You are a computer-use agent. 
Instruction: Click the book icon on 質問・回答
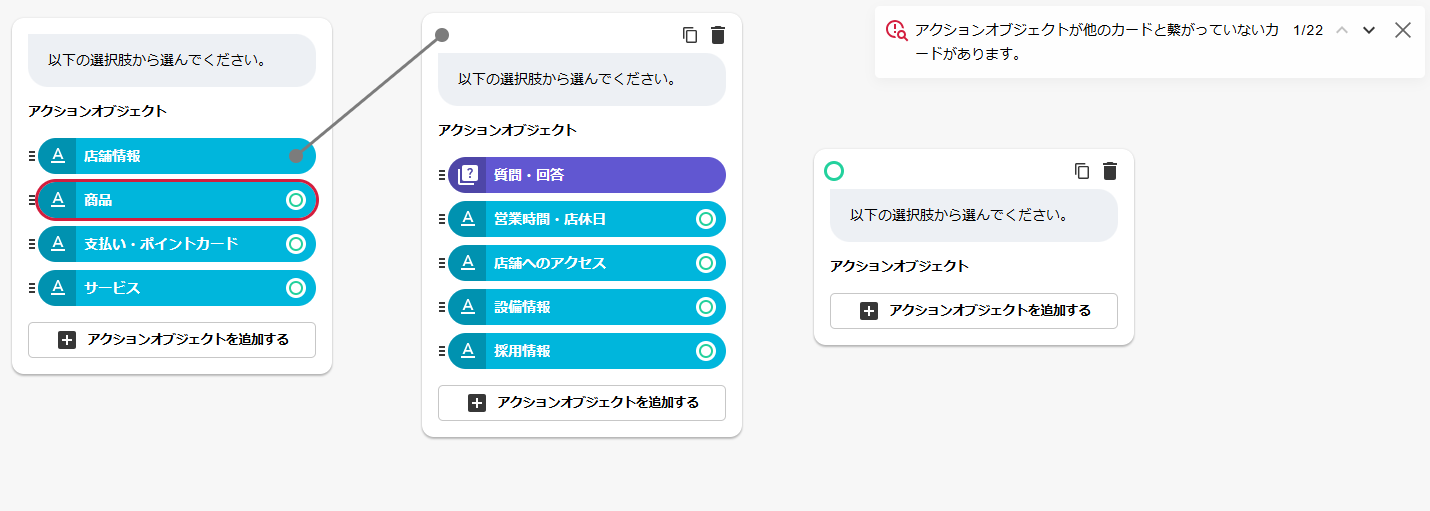click(467, 175)
